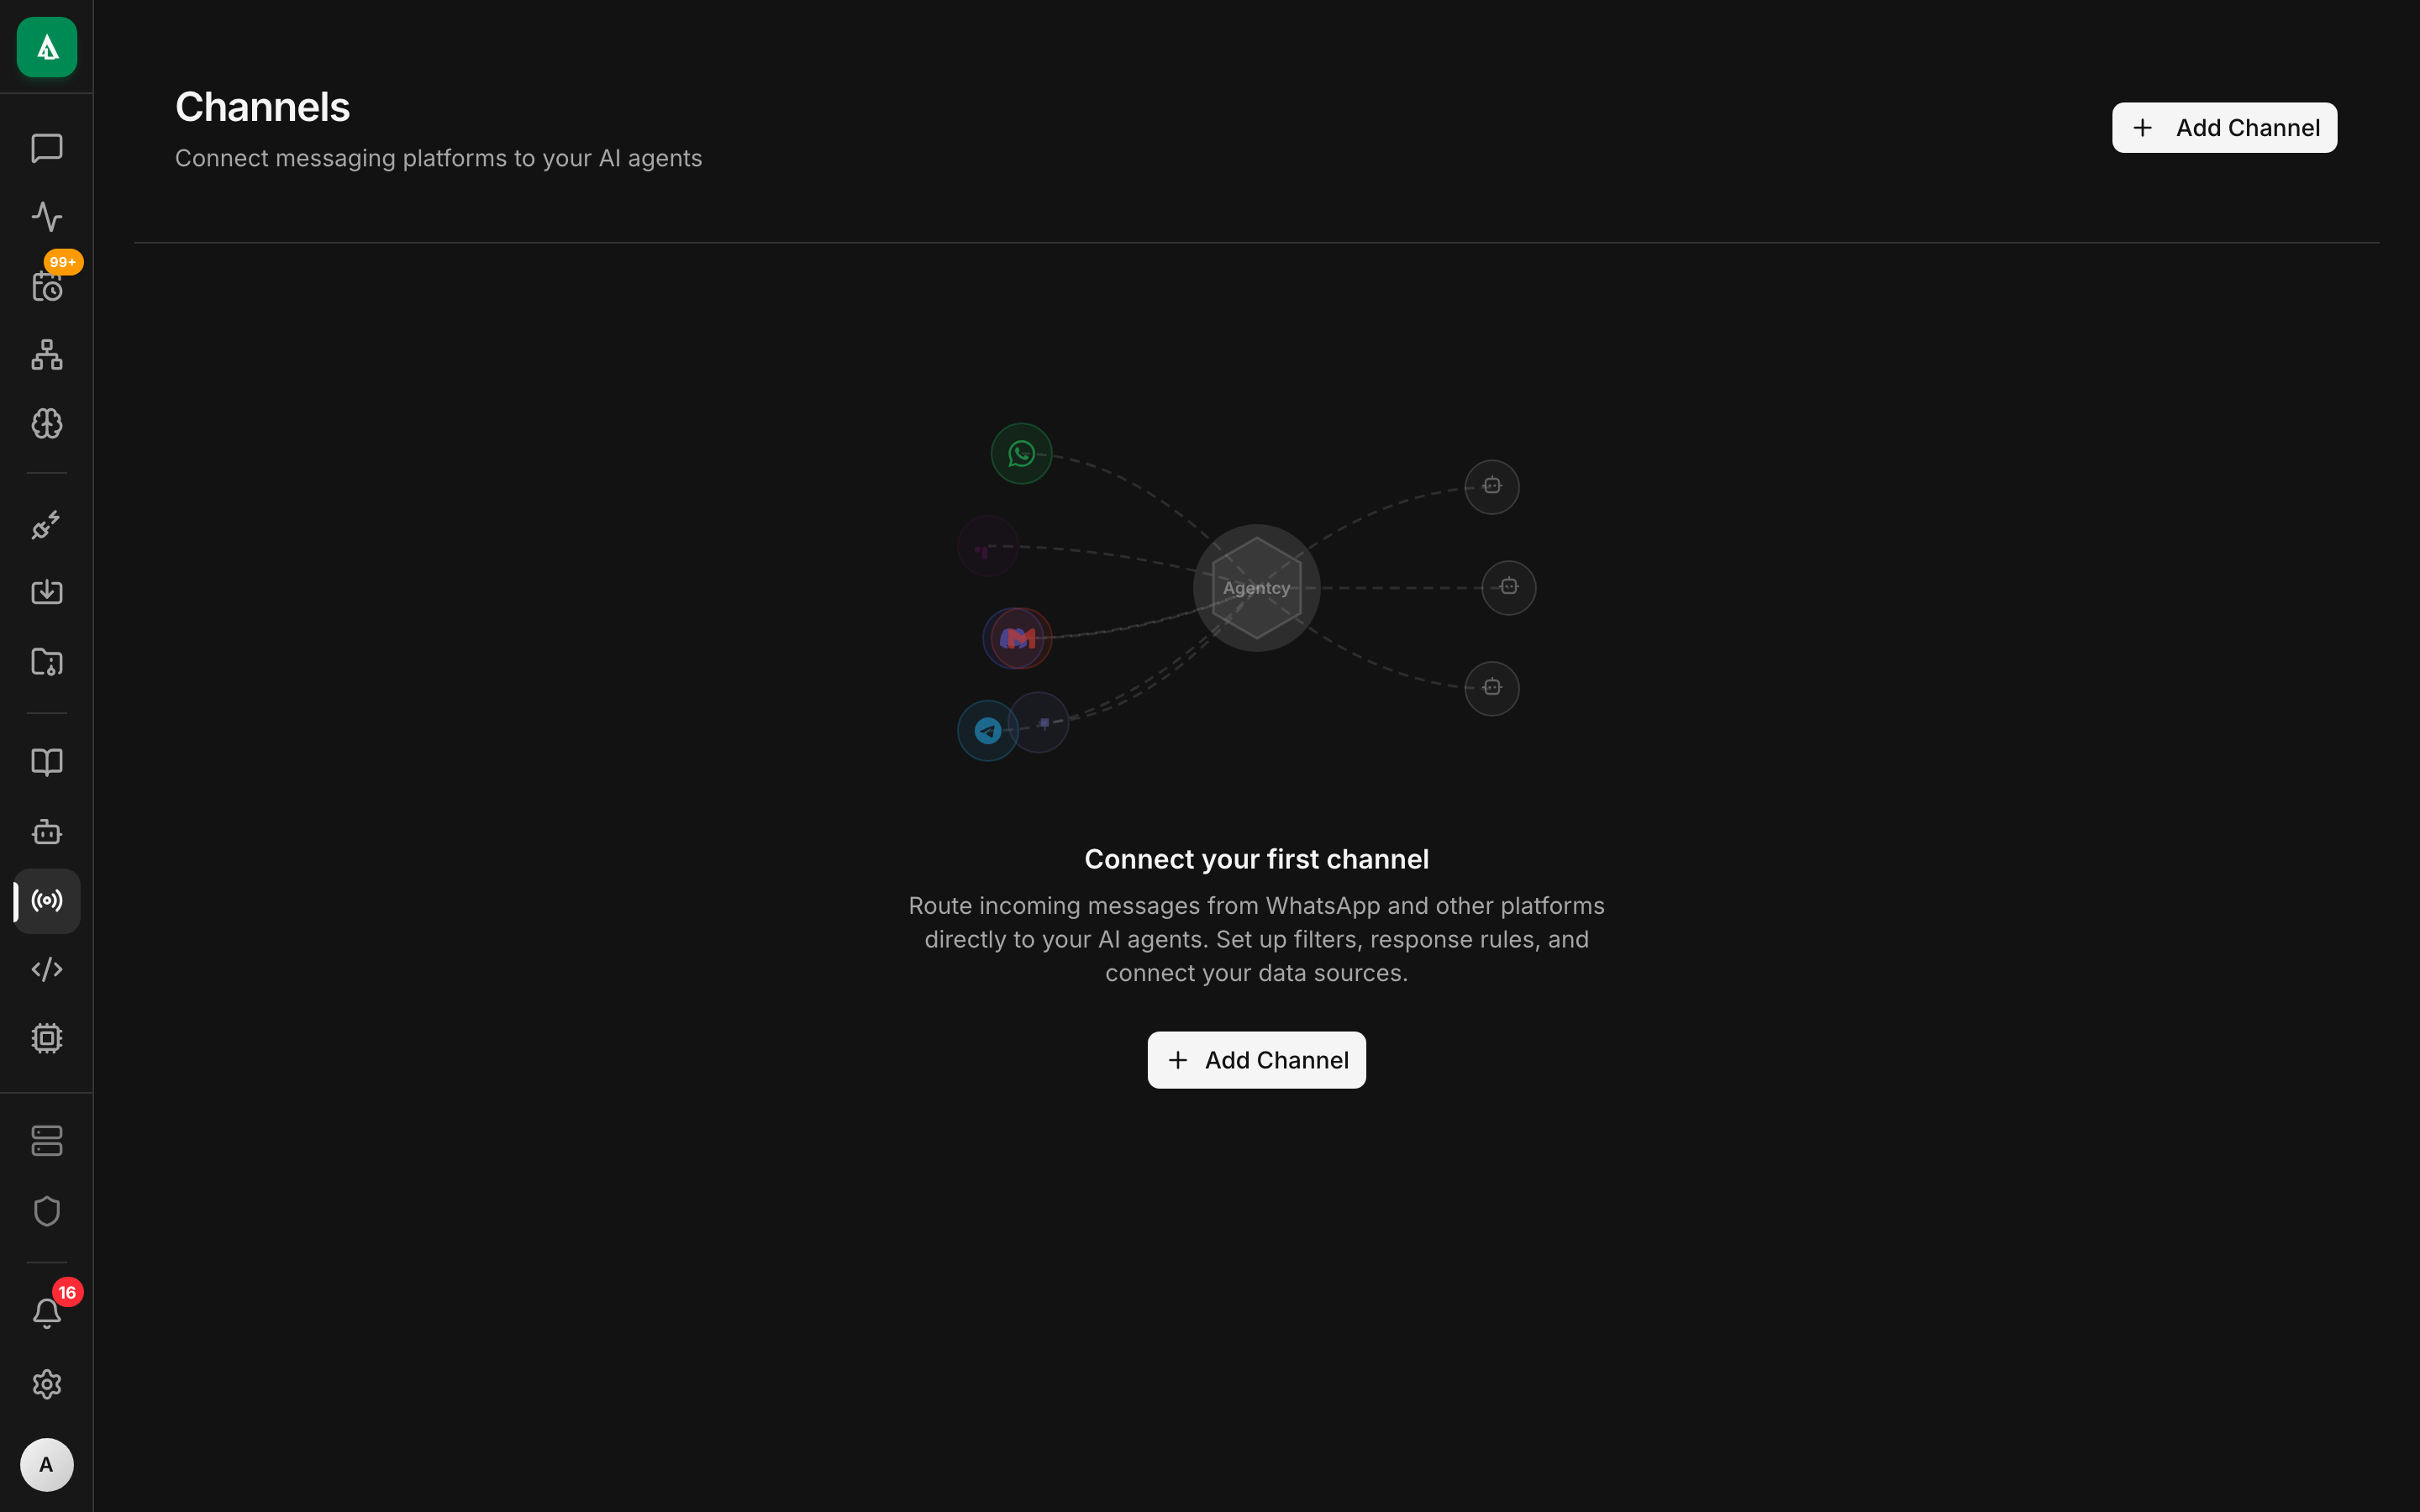The image size is (2420, 1512).
Task: Open the servers panel icon
Action: (46, 1140)
